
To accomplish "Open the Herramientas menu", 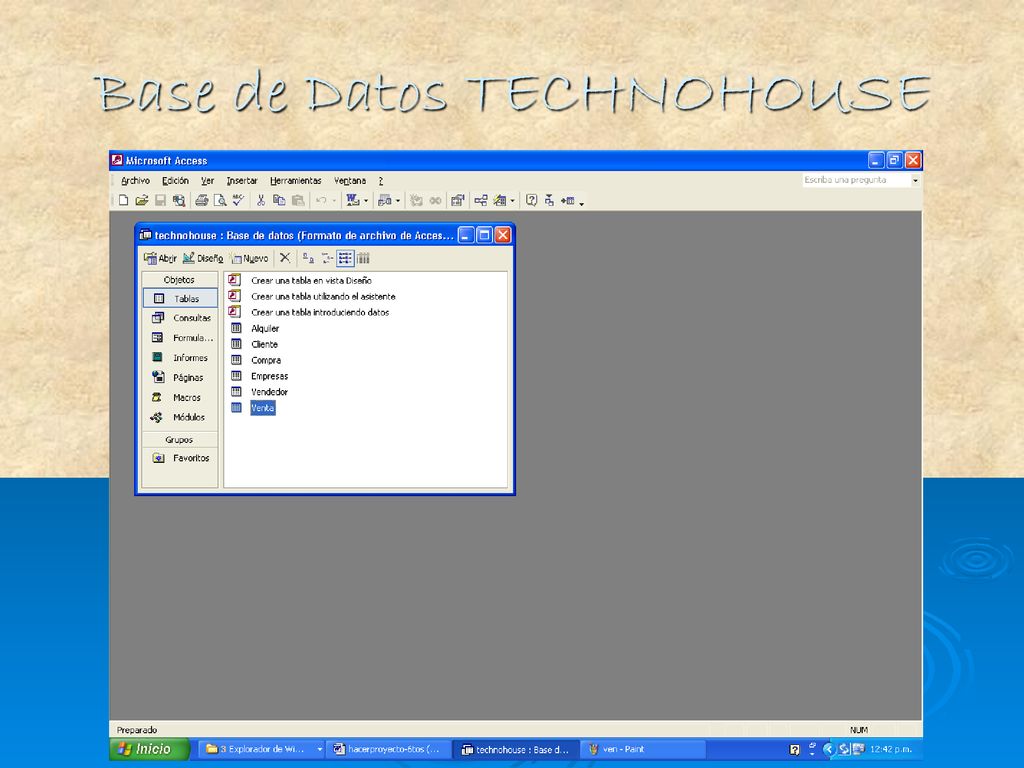I will pyautogui.click(x=296, y=181).
